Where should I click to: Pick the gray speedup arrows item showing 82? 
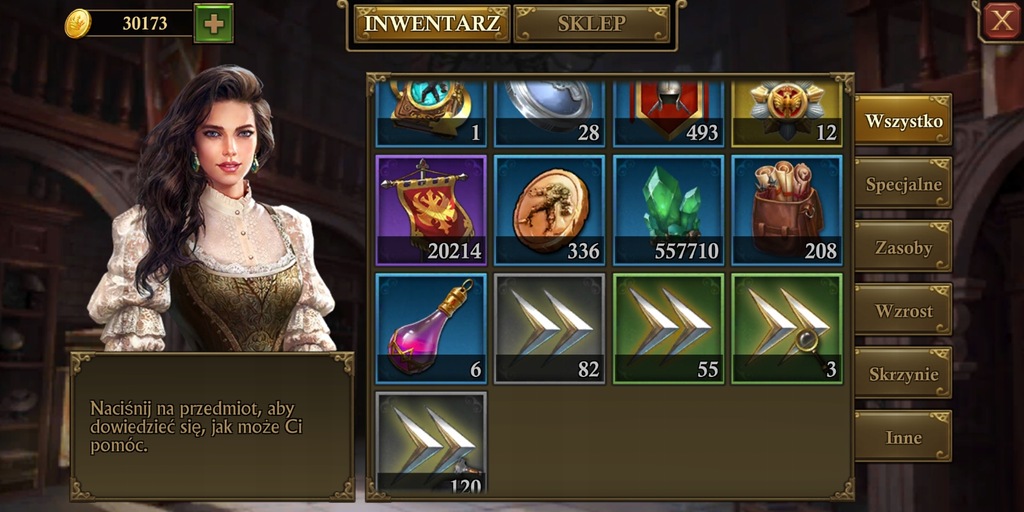pos(550,328)
